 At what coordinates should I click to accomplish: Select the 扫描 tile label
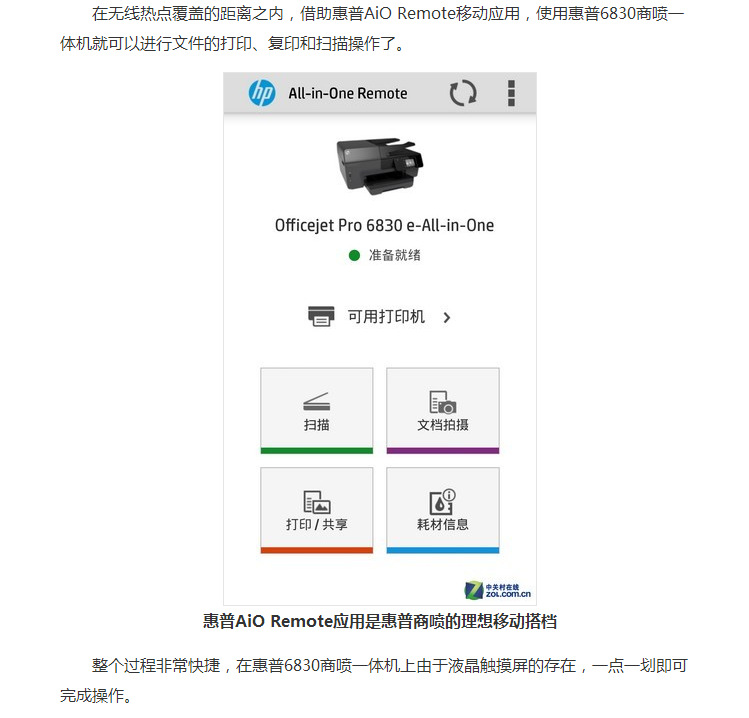coord(316,425)
